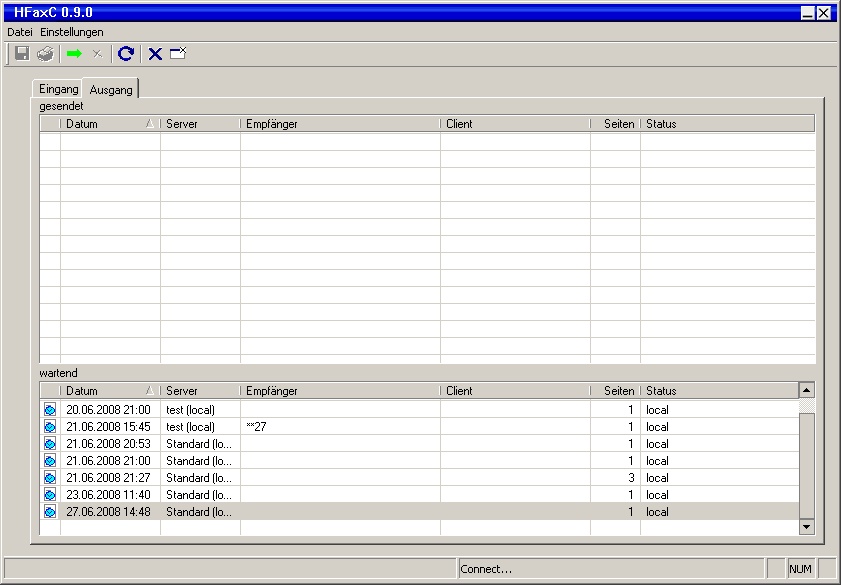The image size is (841, 585).
Task: Click fax icon of 20.06.2008 21:00 row
Action: click(x=50, y=410)
